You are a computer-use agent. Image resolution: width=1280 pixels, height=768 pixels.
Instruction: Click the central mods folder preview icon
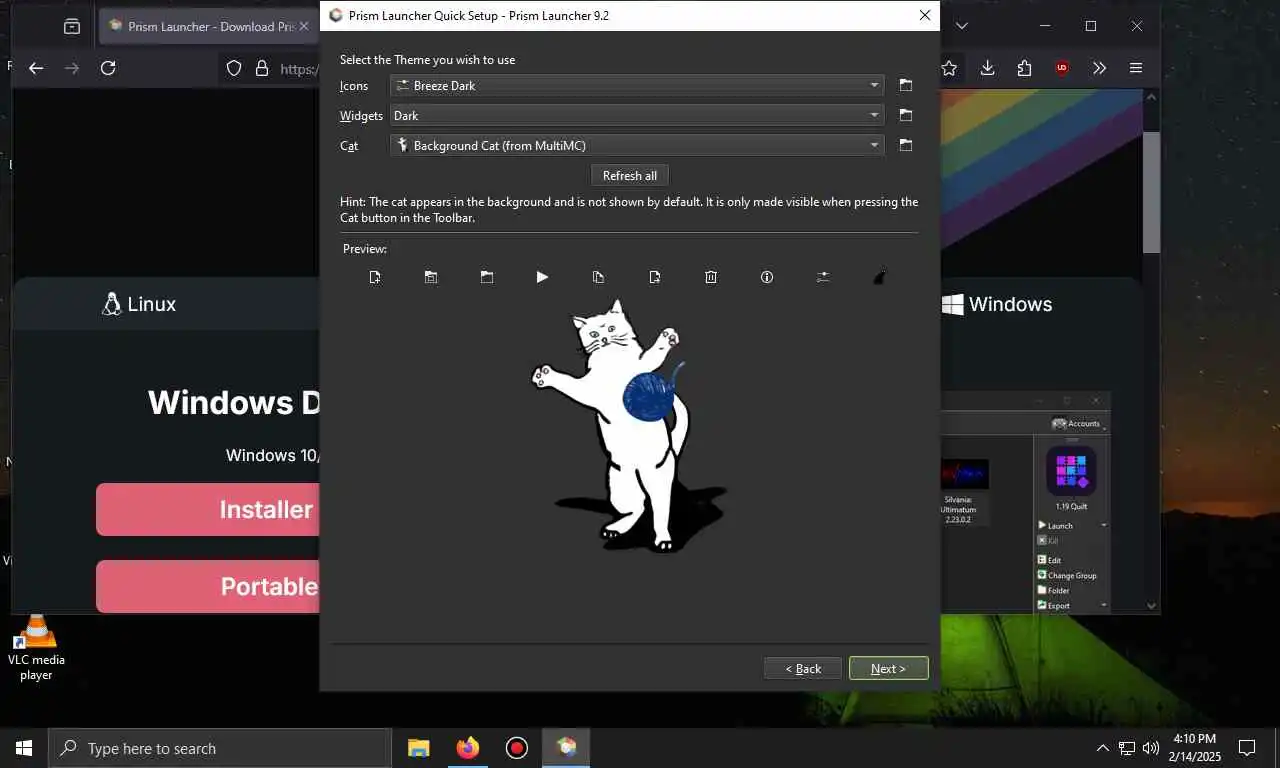(431, 277)
